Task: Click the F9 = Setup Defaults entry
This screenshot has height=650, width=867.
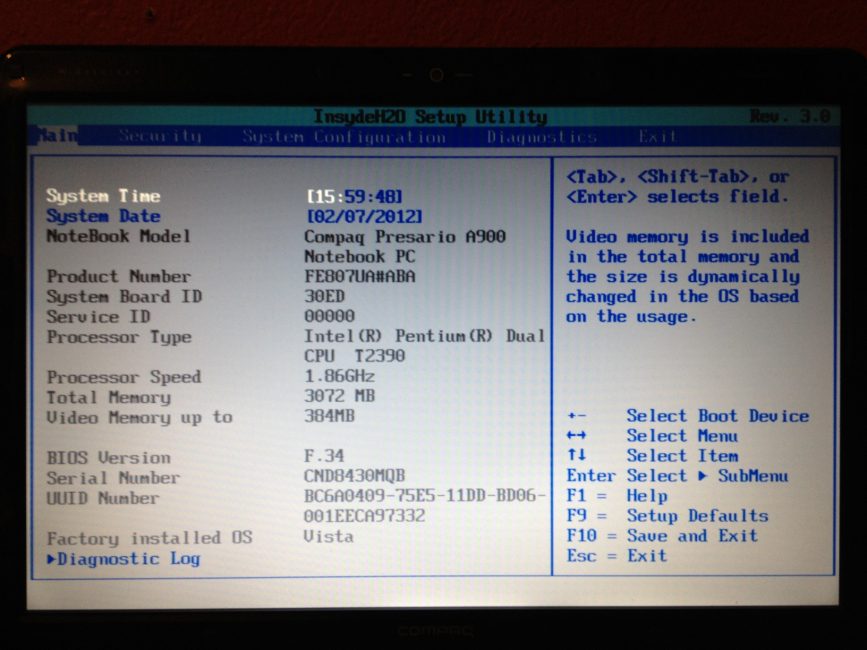Action: point(667,516)
